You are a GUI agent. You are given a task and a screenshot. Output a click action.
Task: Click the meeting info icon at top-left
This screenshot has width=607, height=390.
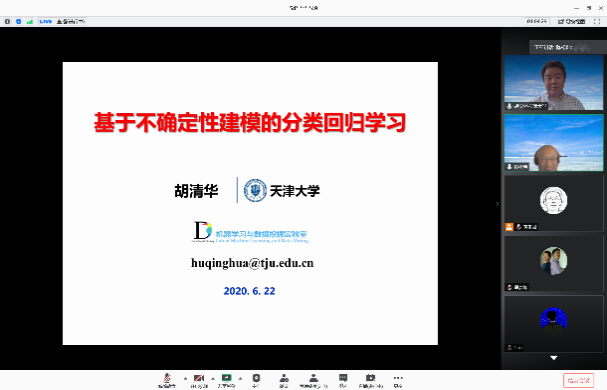tap(7, 21)
